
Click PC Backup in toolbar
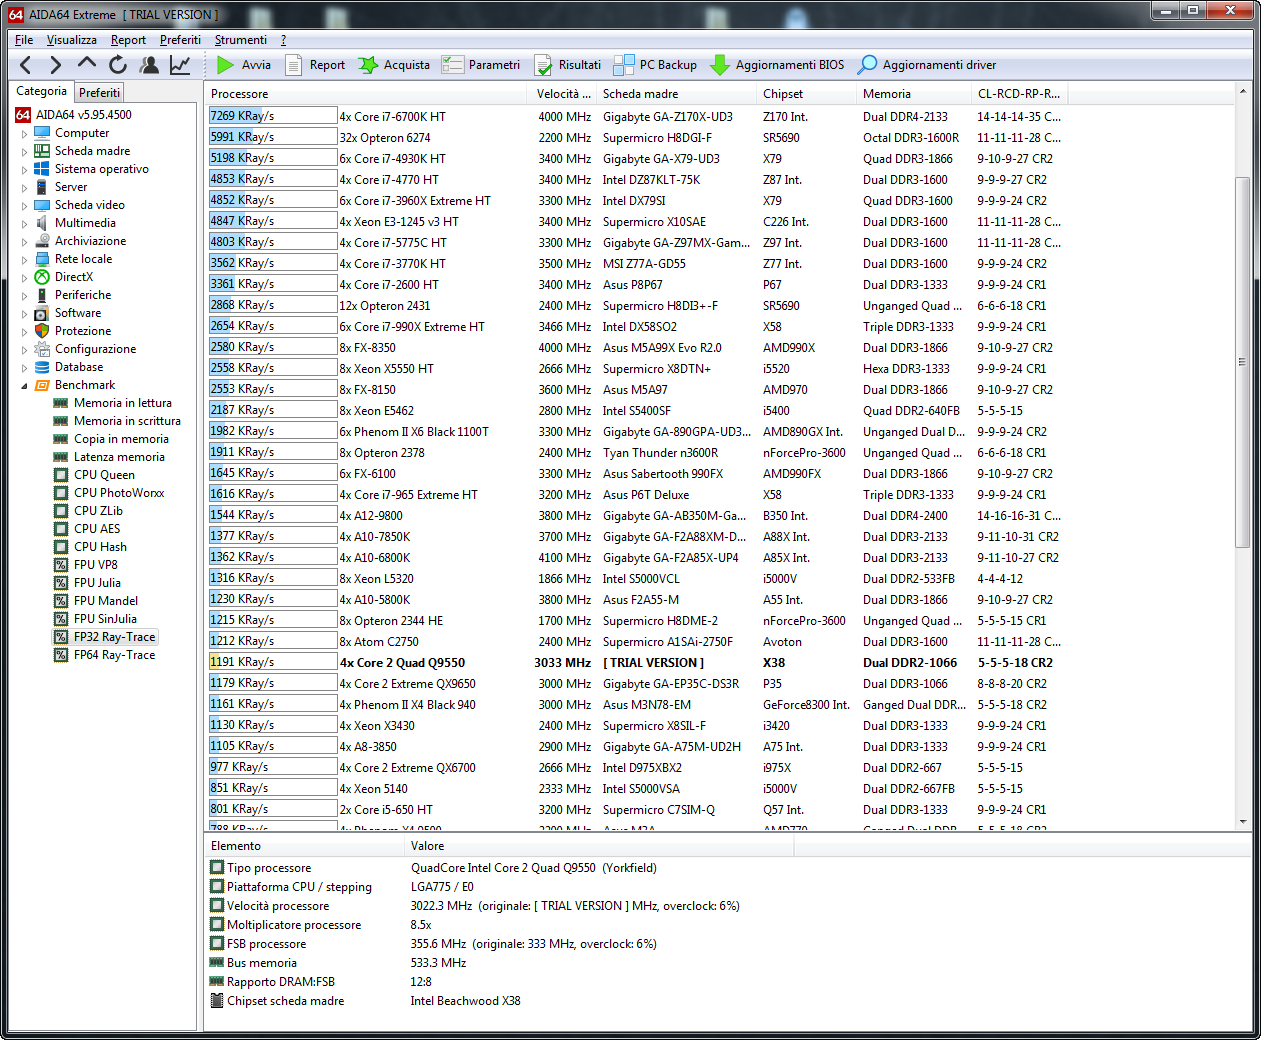coord(655,65)
